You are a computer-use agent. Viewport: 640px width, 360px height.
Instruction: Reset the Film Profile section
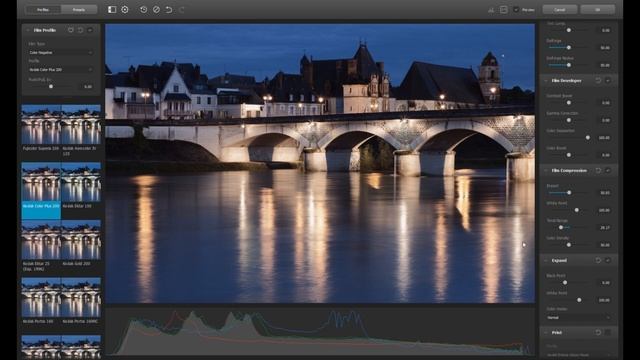coord(80,30)
